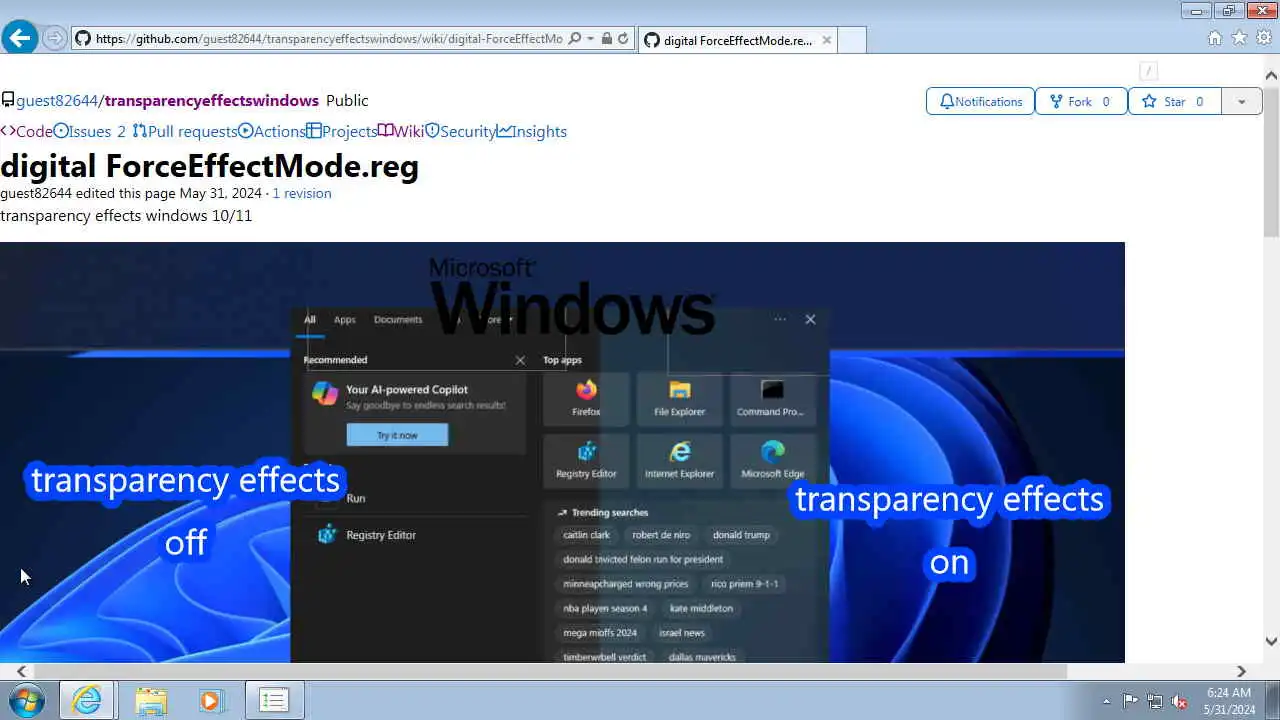This screenshot has width=1280, height=720.
Task: Open the Pull requests tab
Action: (x=185, y=131)
